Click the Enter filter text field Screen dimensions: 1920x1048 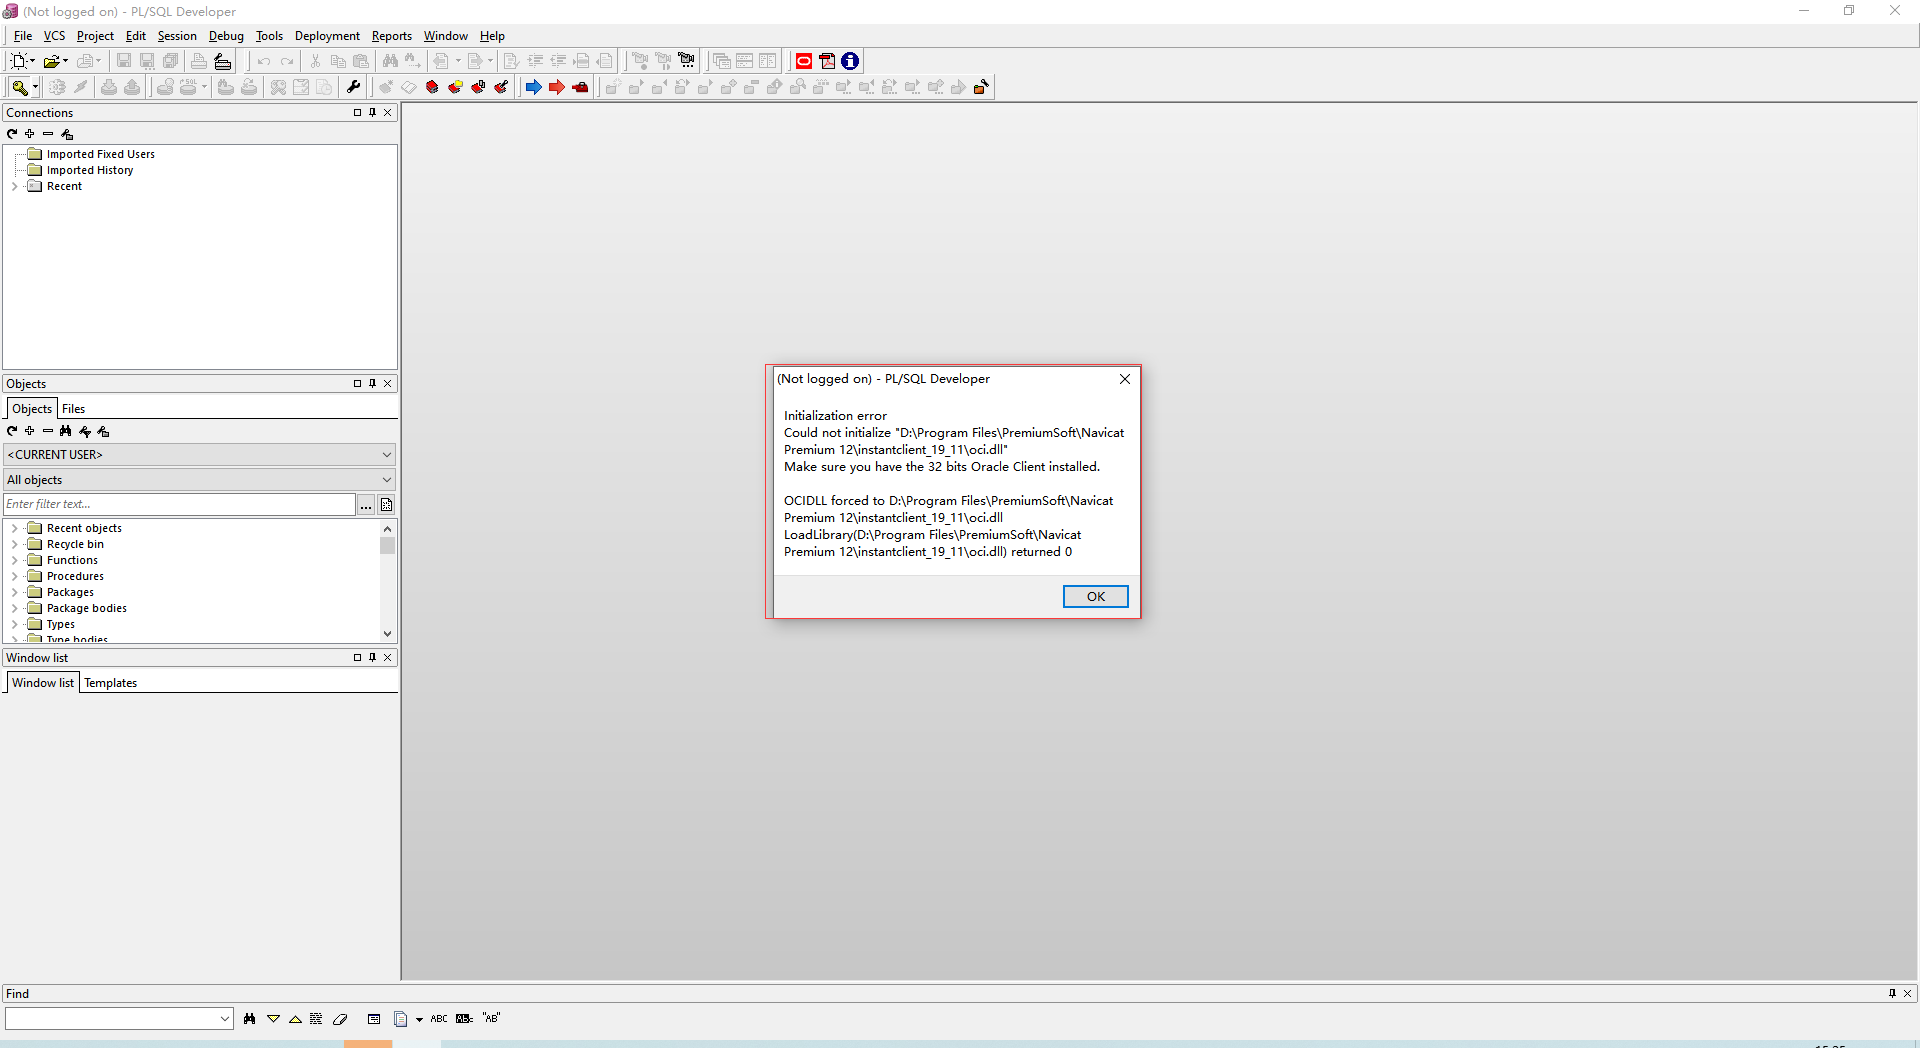[180, 505]
